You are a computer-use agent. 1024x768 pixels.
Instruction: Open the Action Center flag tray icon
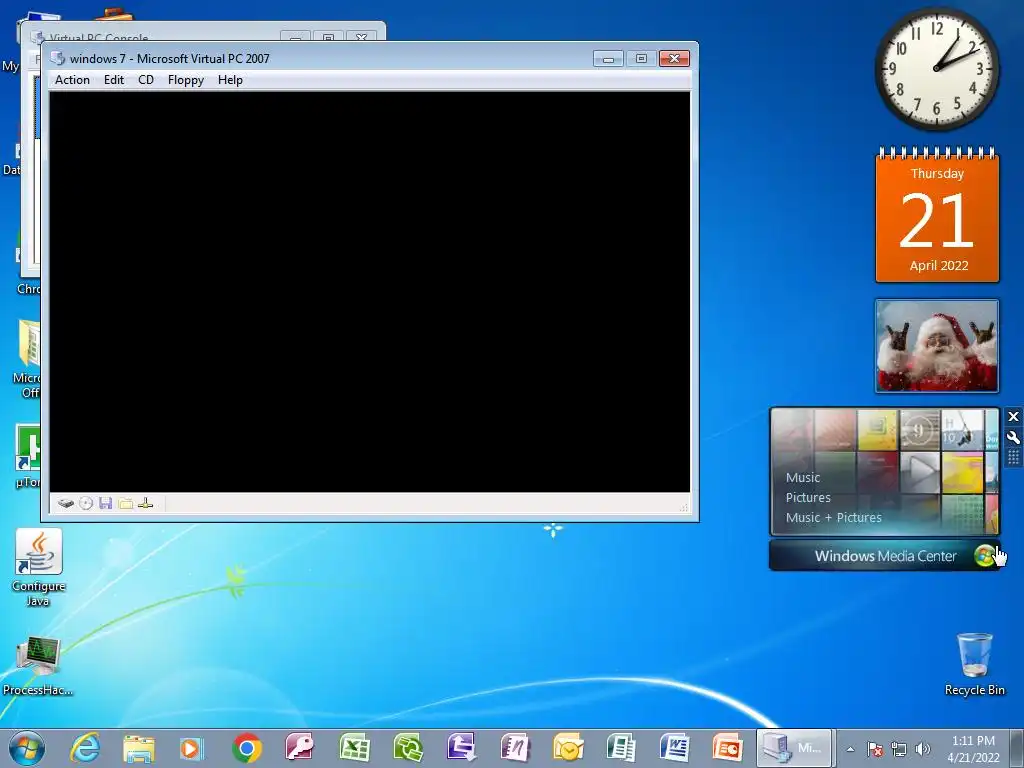click(875, 749)
